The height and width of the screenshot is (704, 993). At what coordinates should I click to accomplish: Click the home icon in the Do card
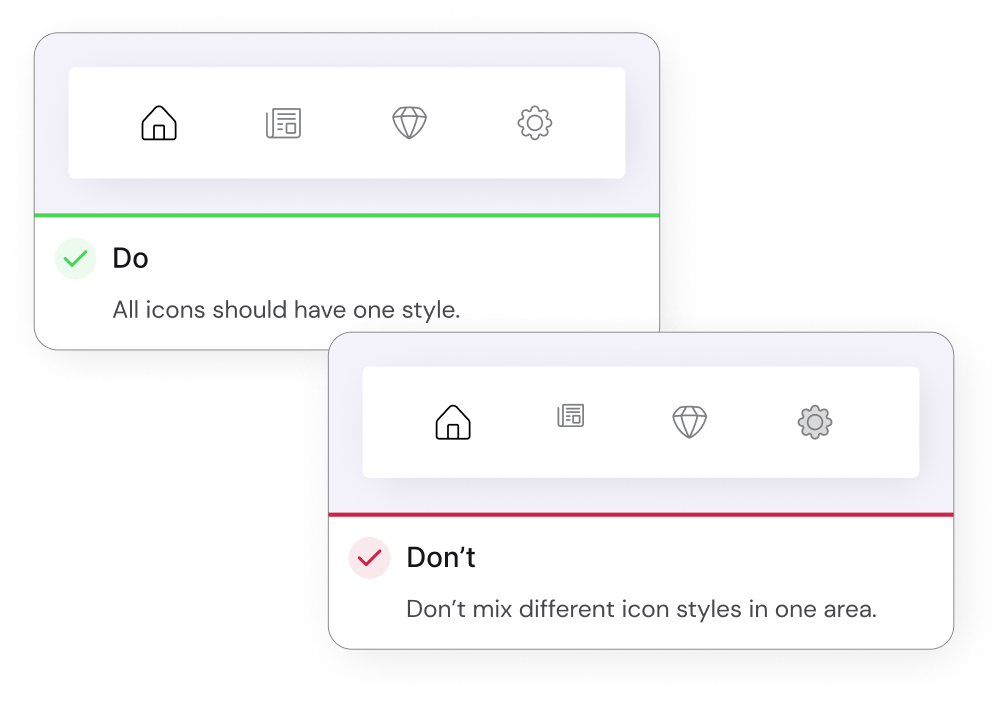point(159,123)
